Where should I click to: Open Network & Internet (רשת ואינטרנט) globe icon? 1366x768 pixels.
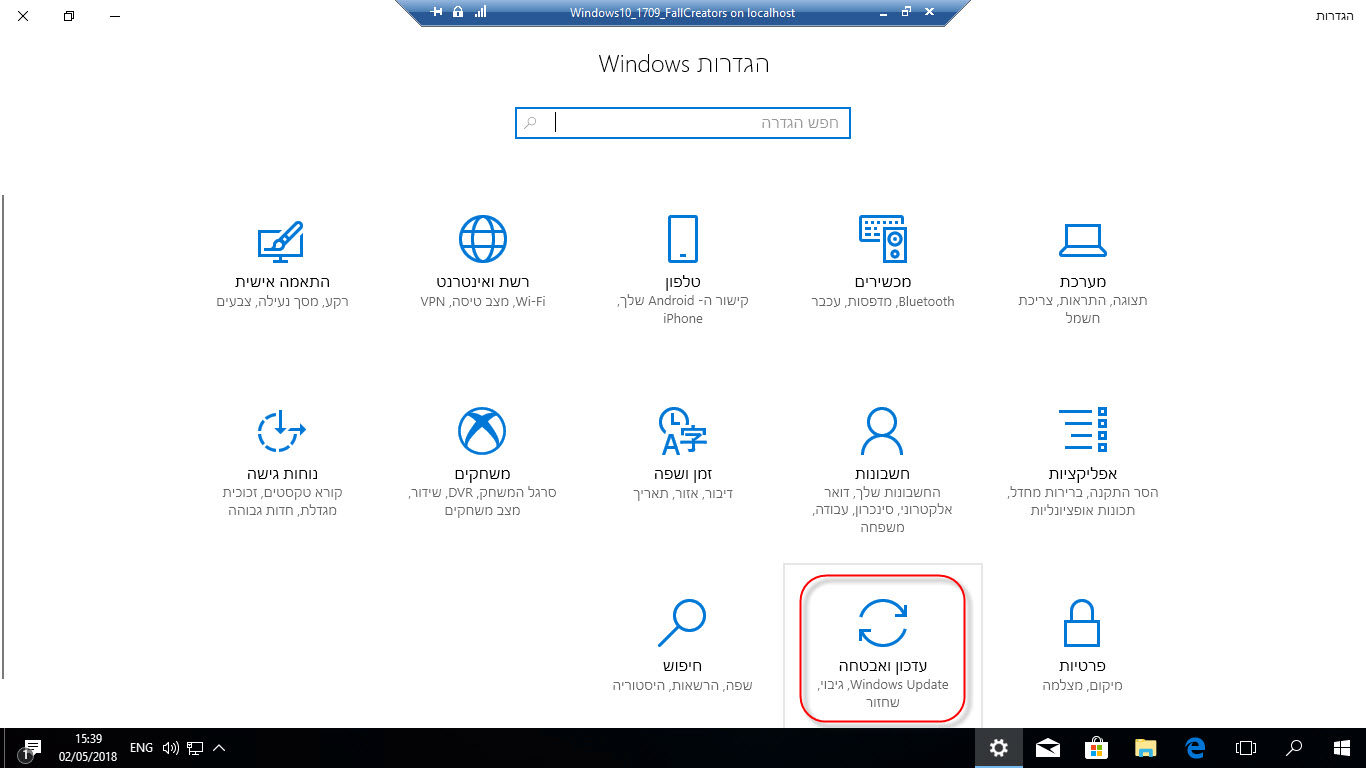pos(483,239)
